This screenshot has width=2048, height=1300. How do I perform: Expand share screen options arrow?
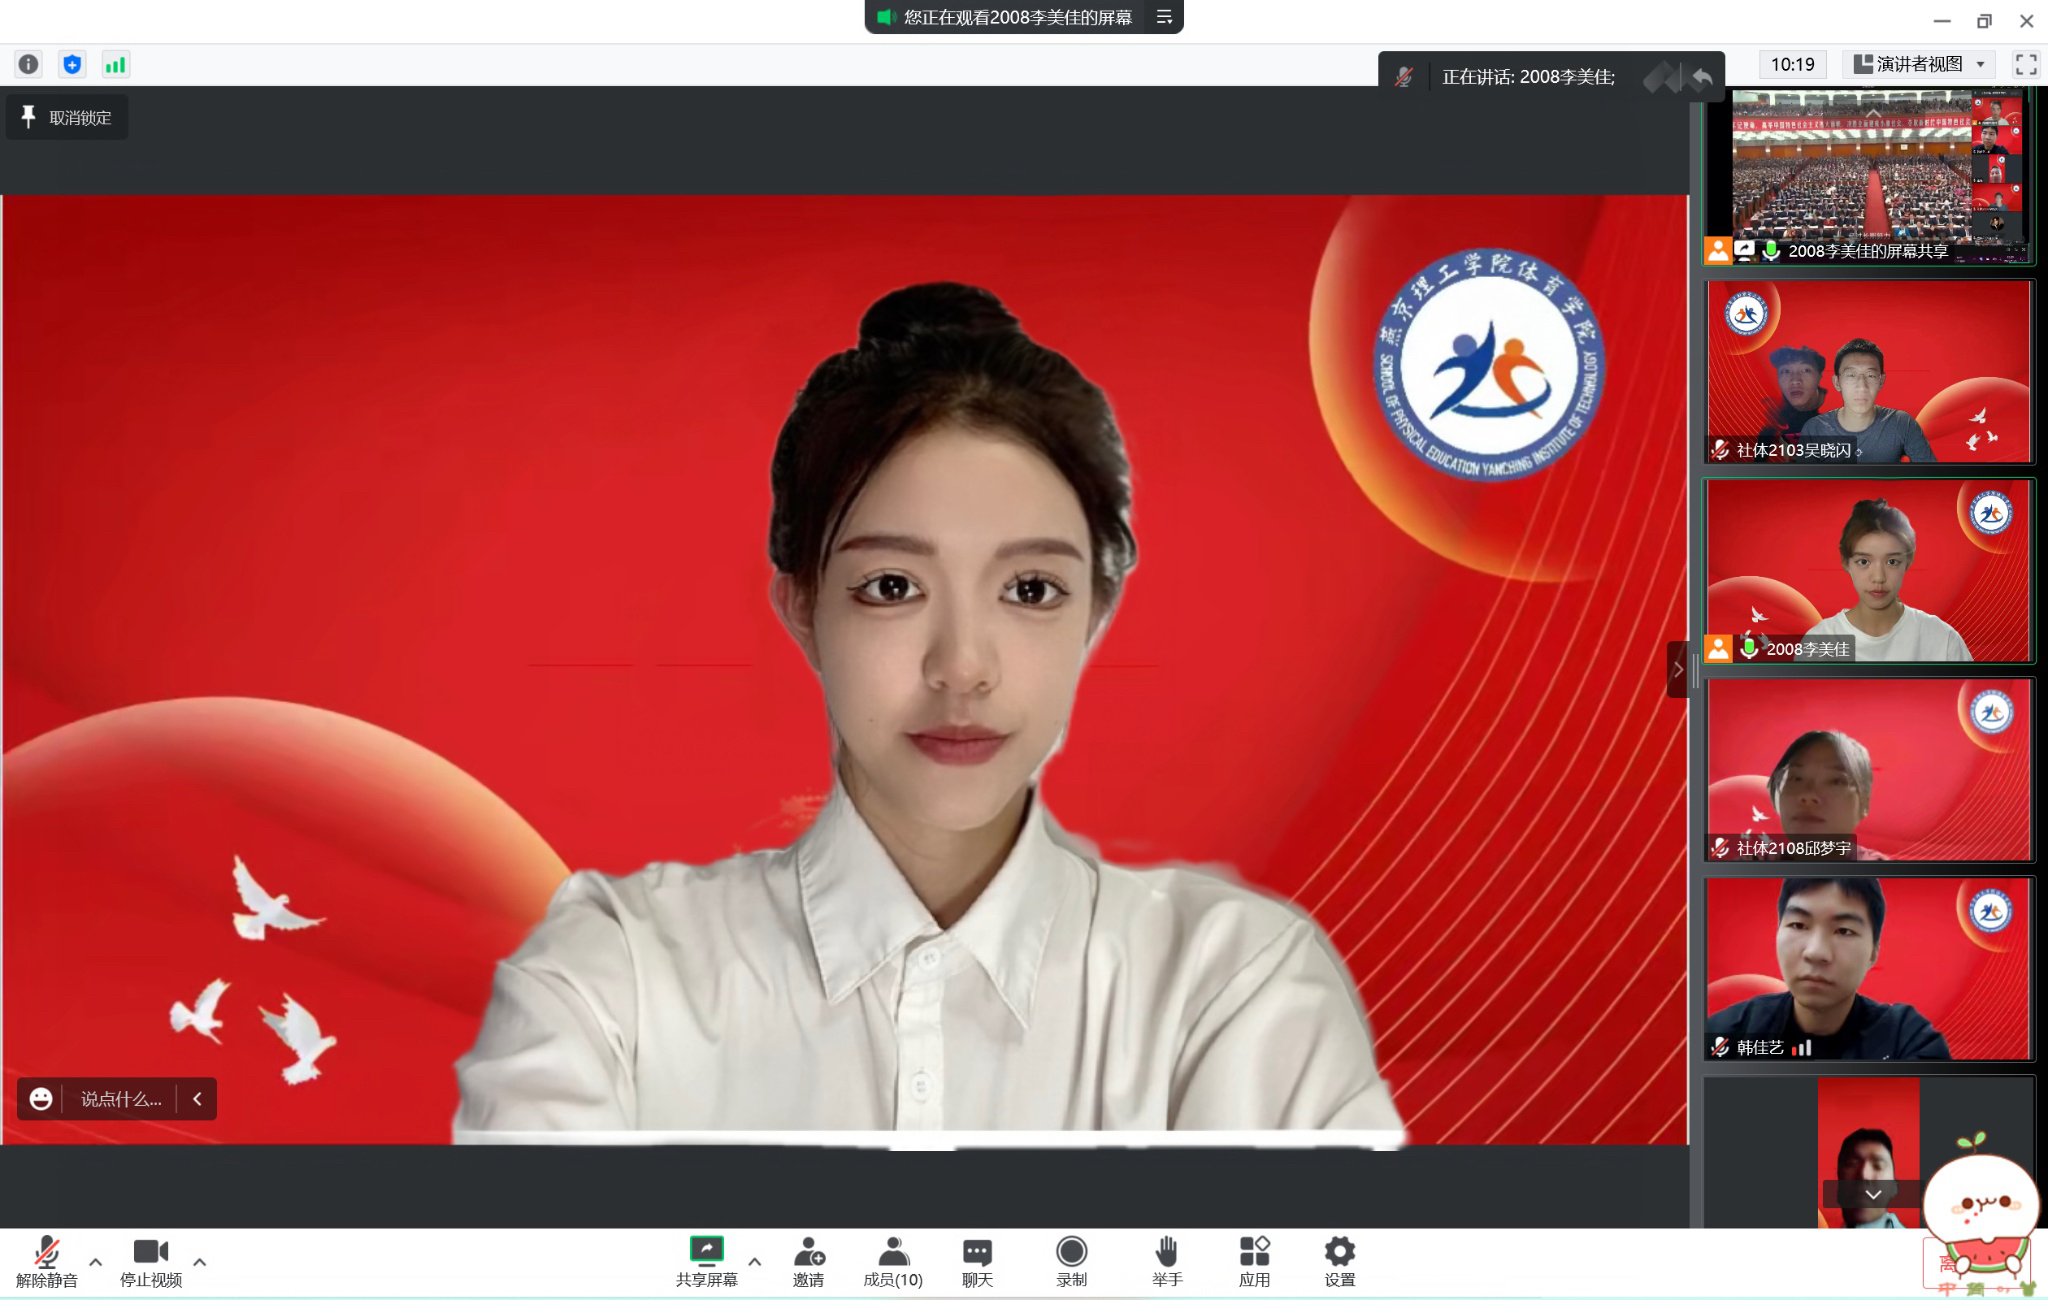point(755,1262)
